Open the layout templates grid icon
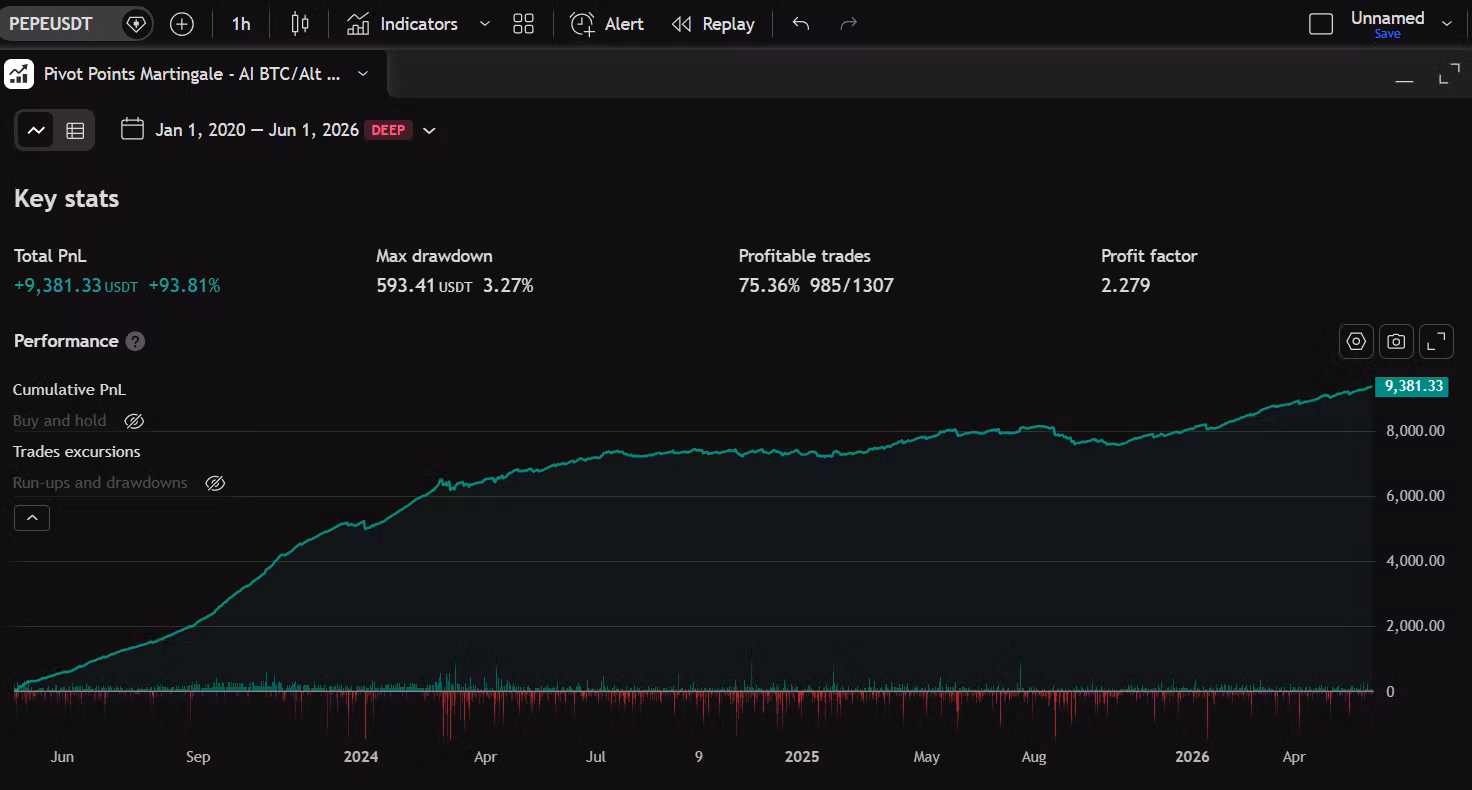 coord(523,24)
